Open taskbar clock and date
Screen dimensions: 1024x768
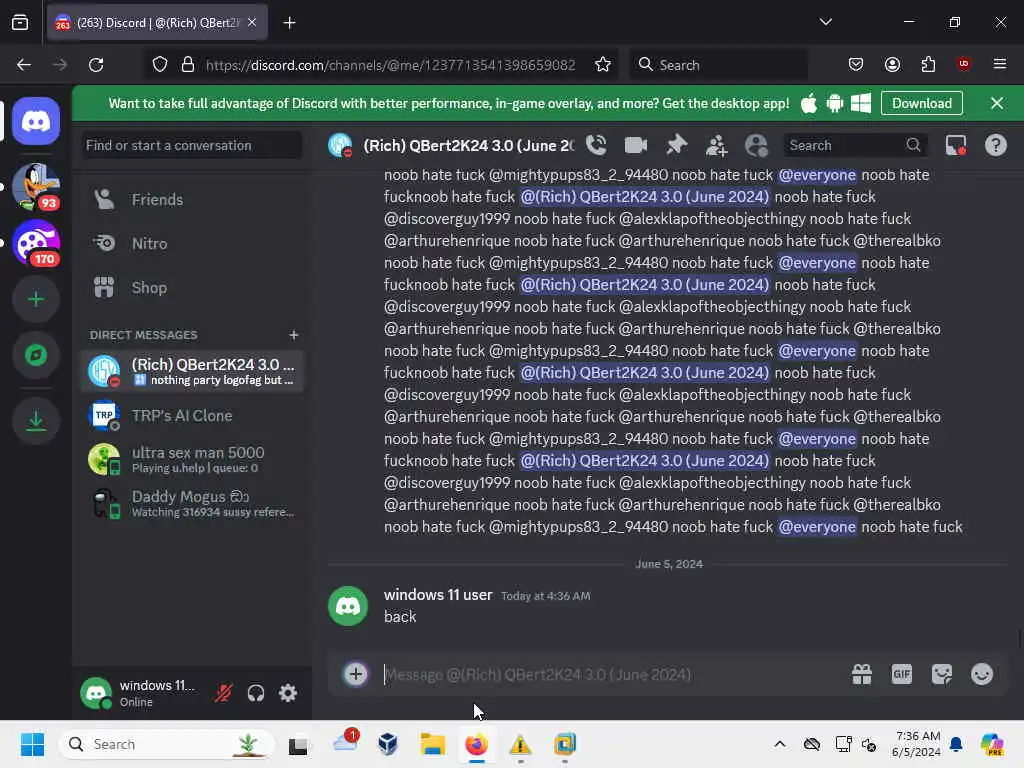[916, 744]
